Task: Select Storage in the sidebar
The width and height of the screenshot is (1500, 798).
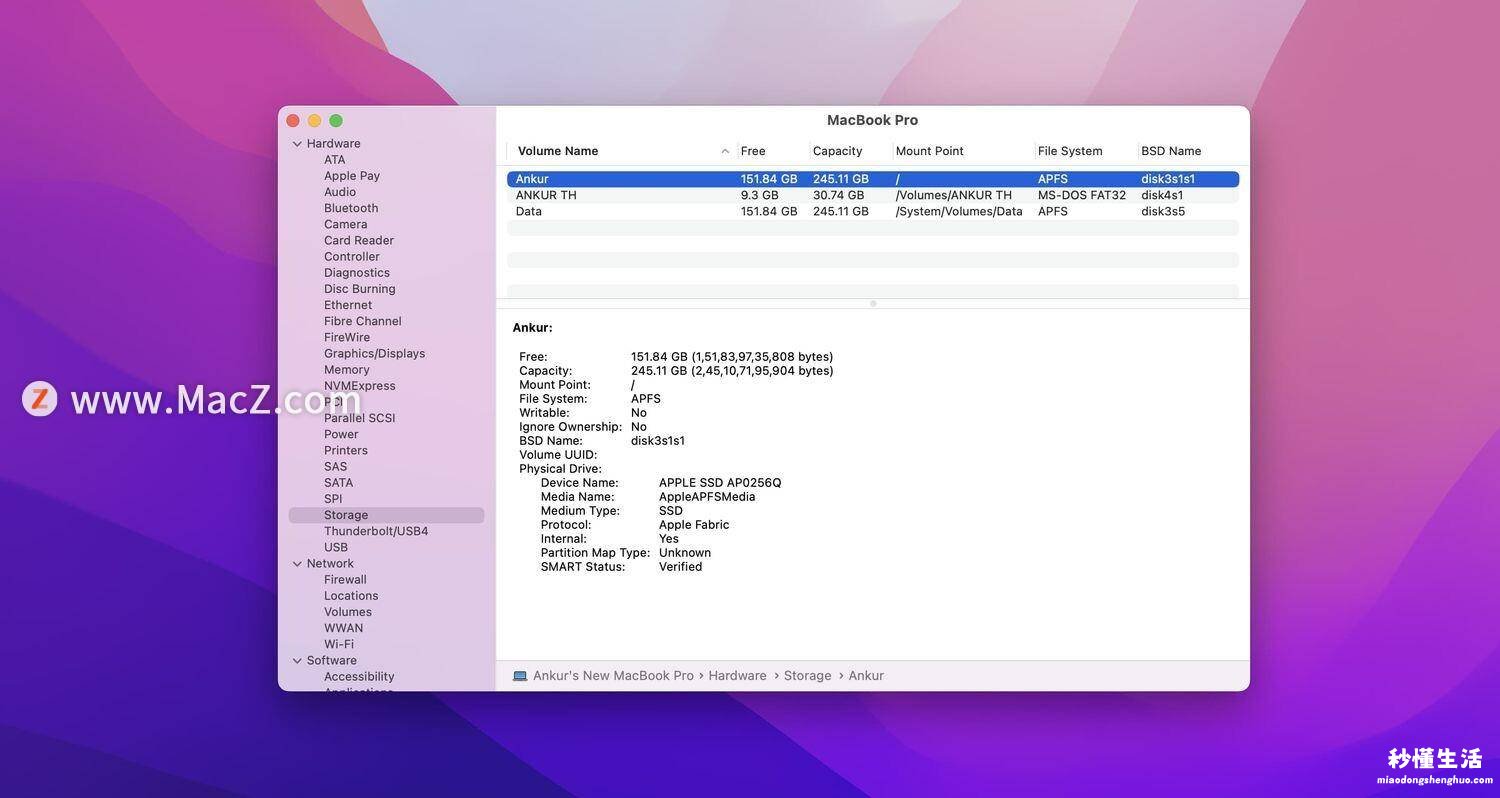Action: tap(386, 515)
